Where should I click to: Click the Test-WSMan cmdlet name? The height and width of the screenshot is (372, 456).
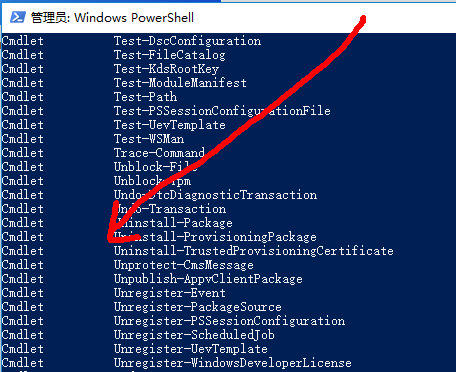[x=149, y=139]
